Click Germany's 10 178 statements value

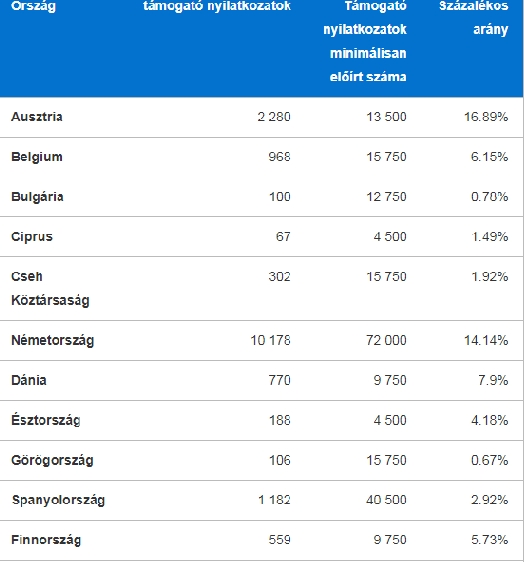[x=270, y=340]
